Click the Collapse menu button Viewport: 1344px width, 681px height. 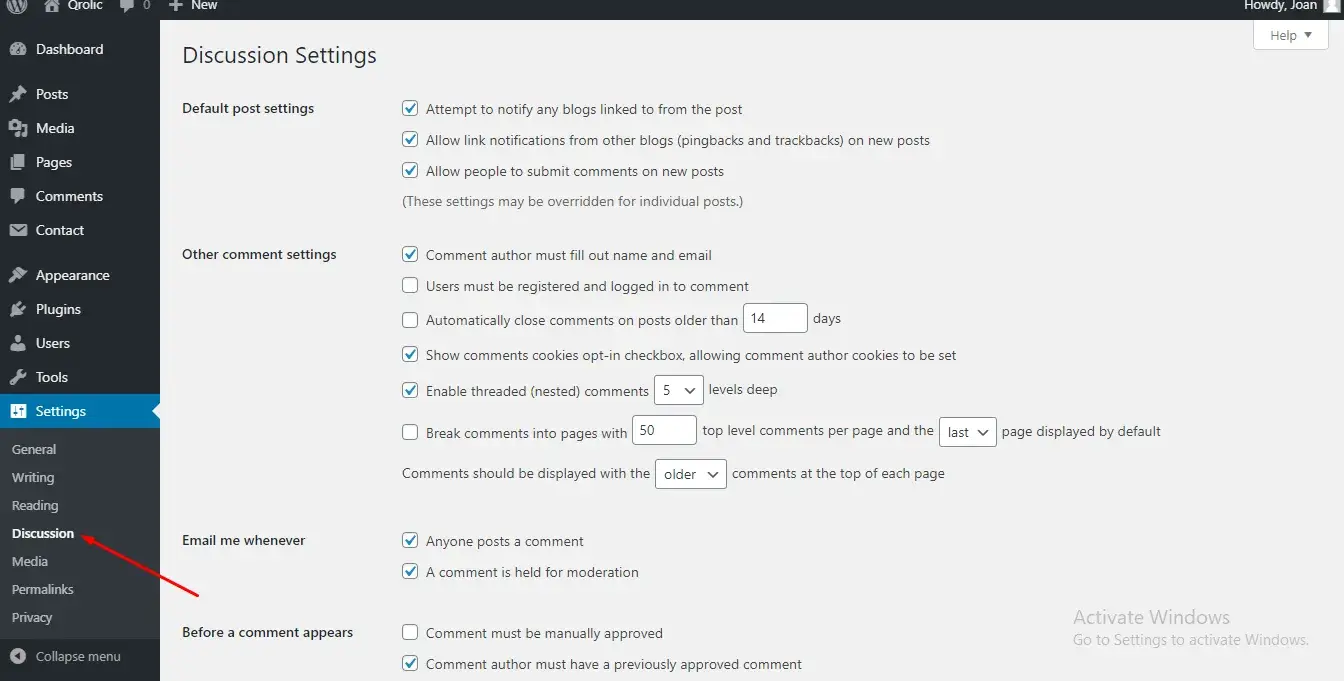[x=66, y=657]
